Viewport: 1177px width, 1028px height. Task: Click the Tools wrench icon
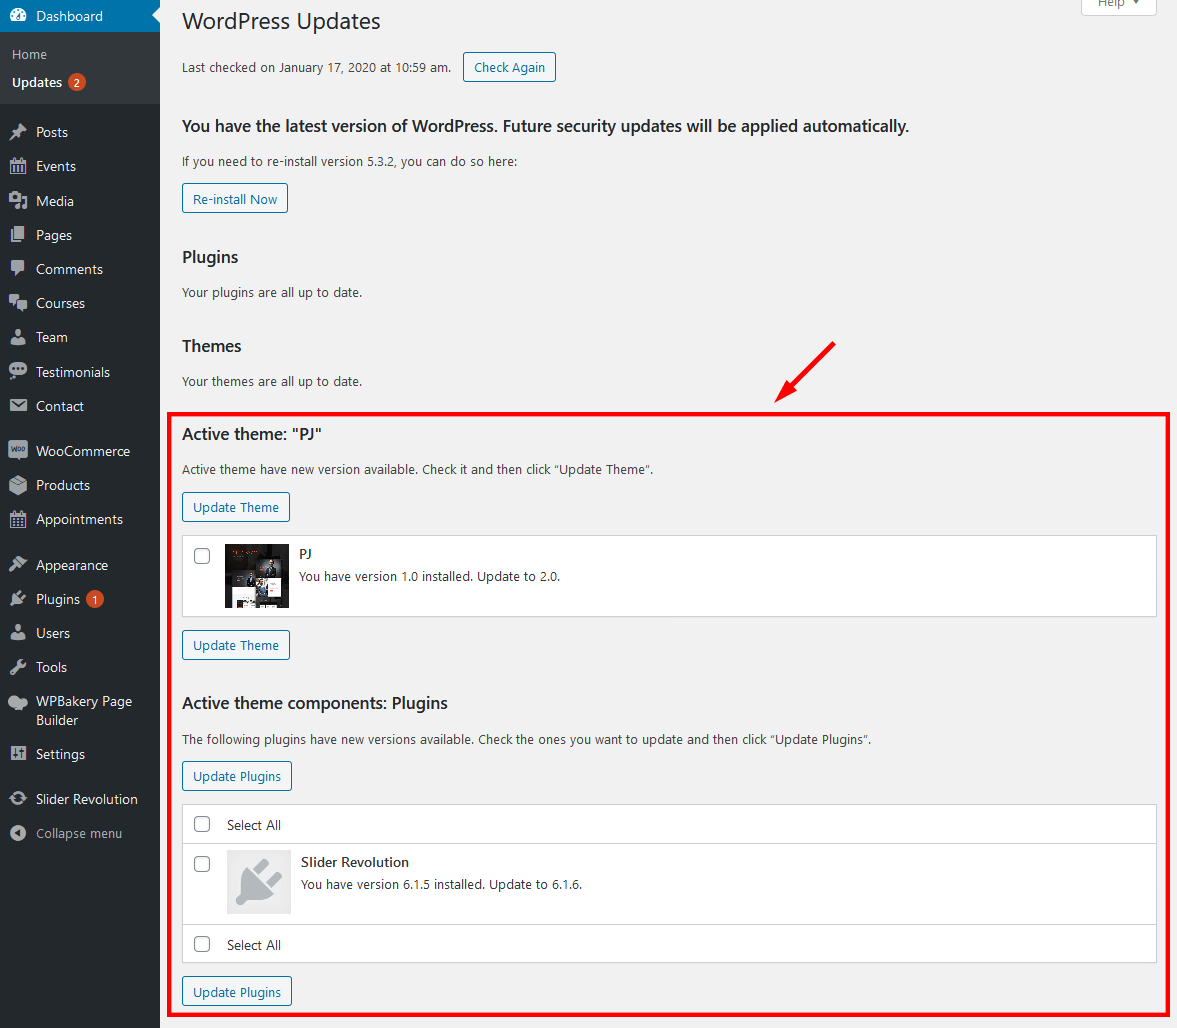tap(18, 667)
